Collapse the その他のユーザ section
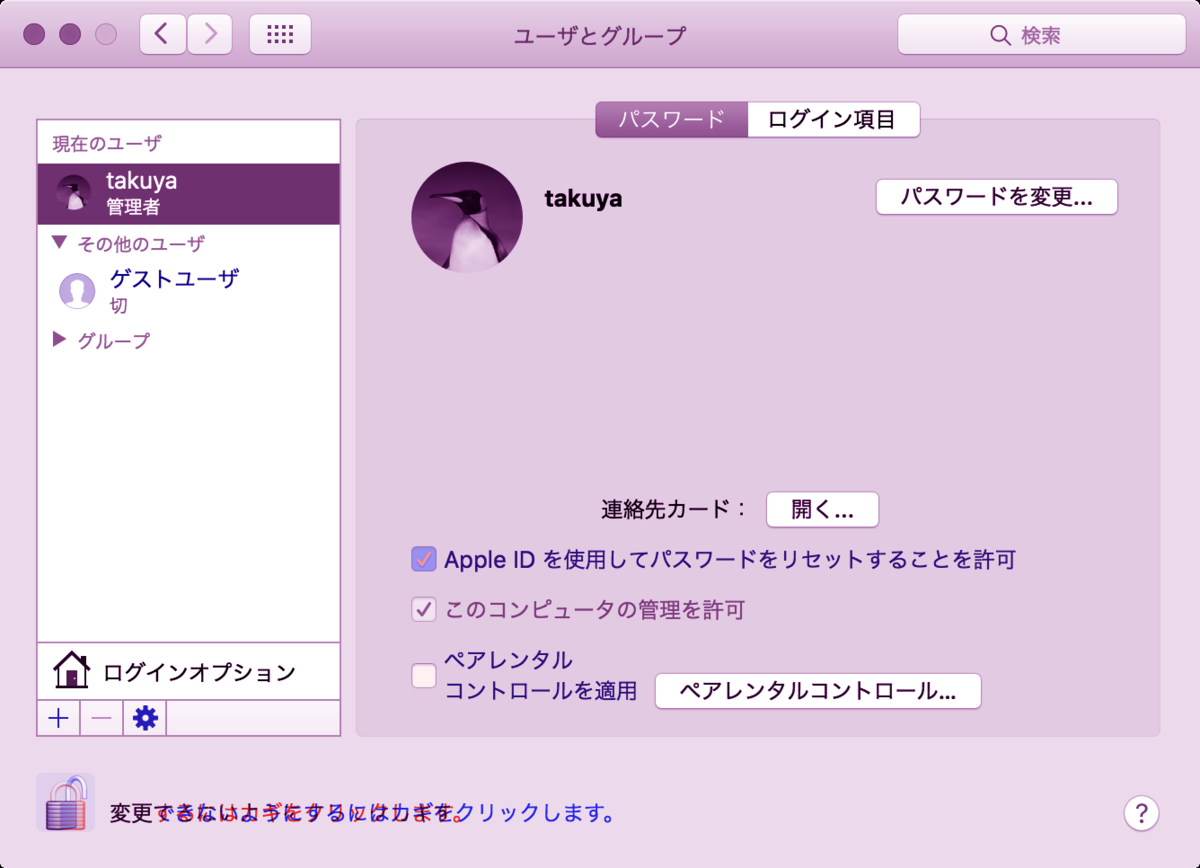Screen dimensions: 1200x868 58,243
